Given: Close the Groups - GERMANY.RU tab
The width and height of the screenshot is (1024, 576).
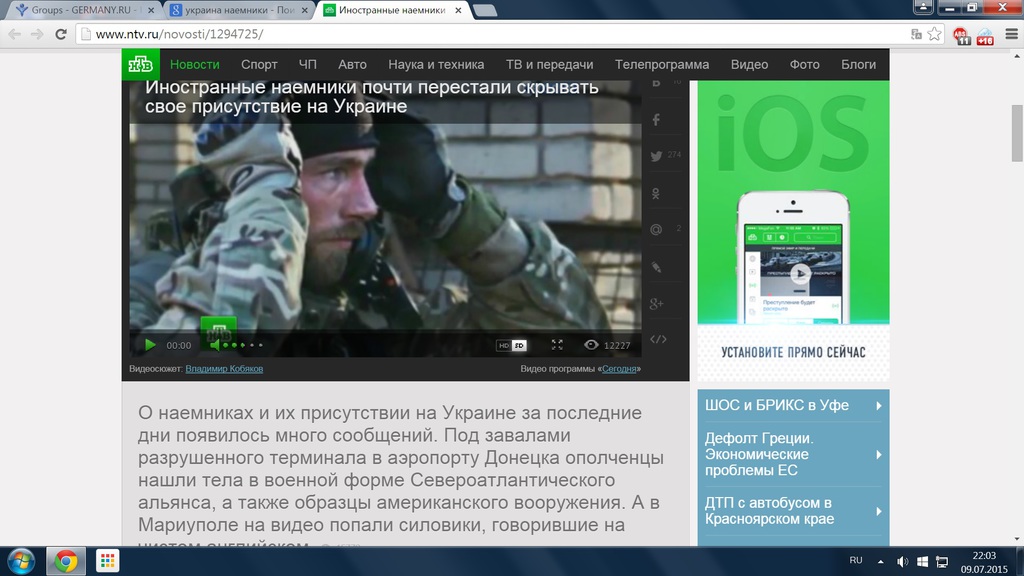Looking at the screenshot, I should point(151,10).
